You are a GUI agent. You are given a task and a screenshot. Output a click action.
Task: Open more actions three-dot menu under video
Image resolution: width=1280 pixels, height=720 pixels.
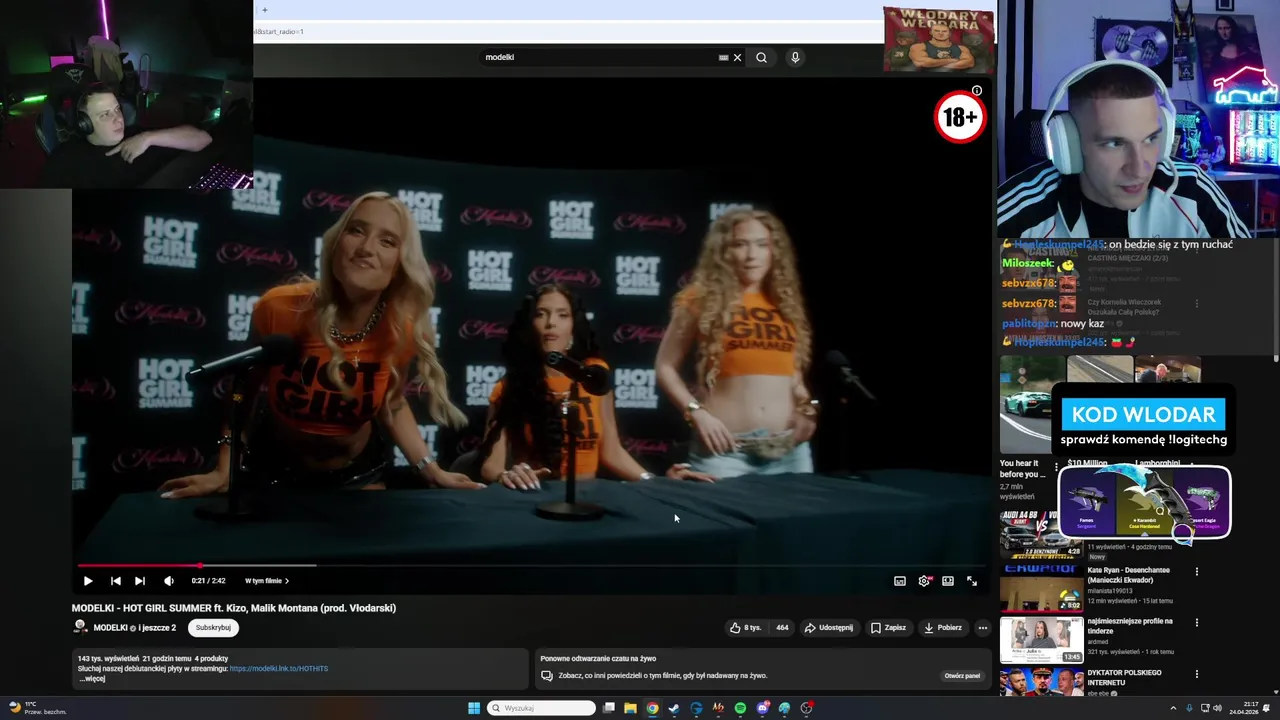[983, 628]
